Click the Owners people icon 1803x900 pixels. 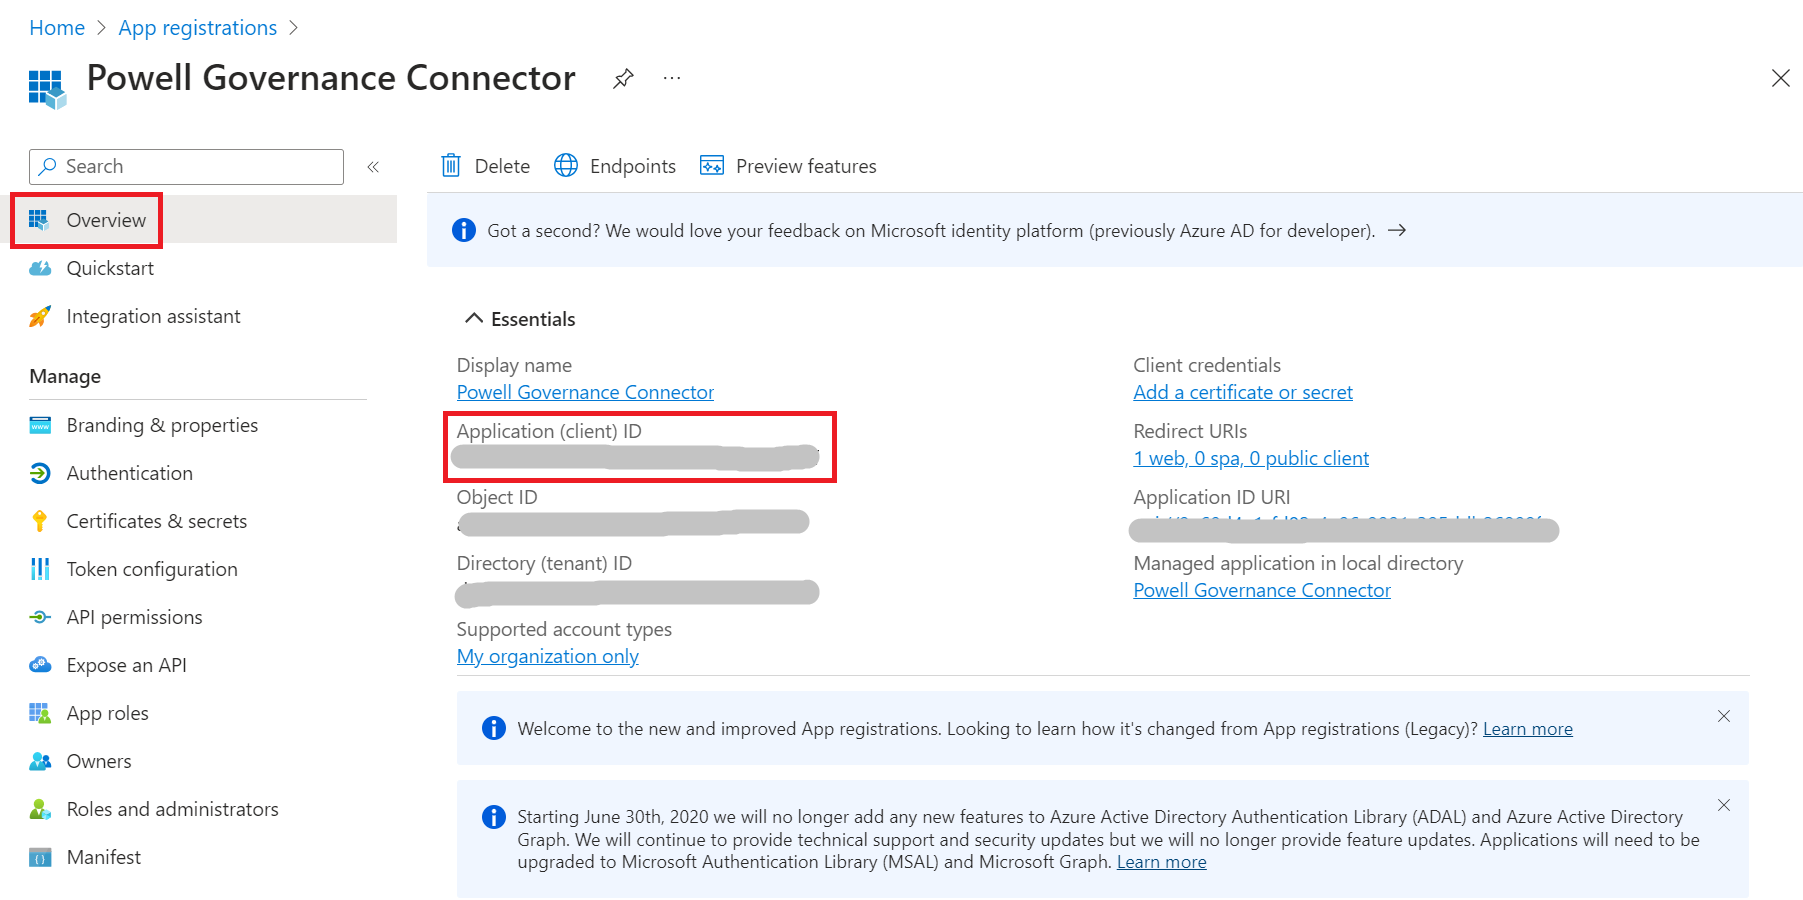pyautogui.click(x=40, y=761)
